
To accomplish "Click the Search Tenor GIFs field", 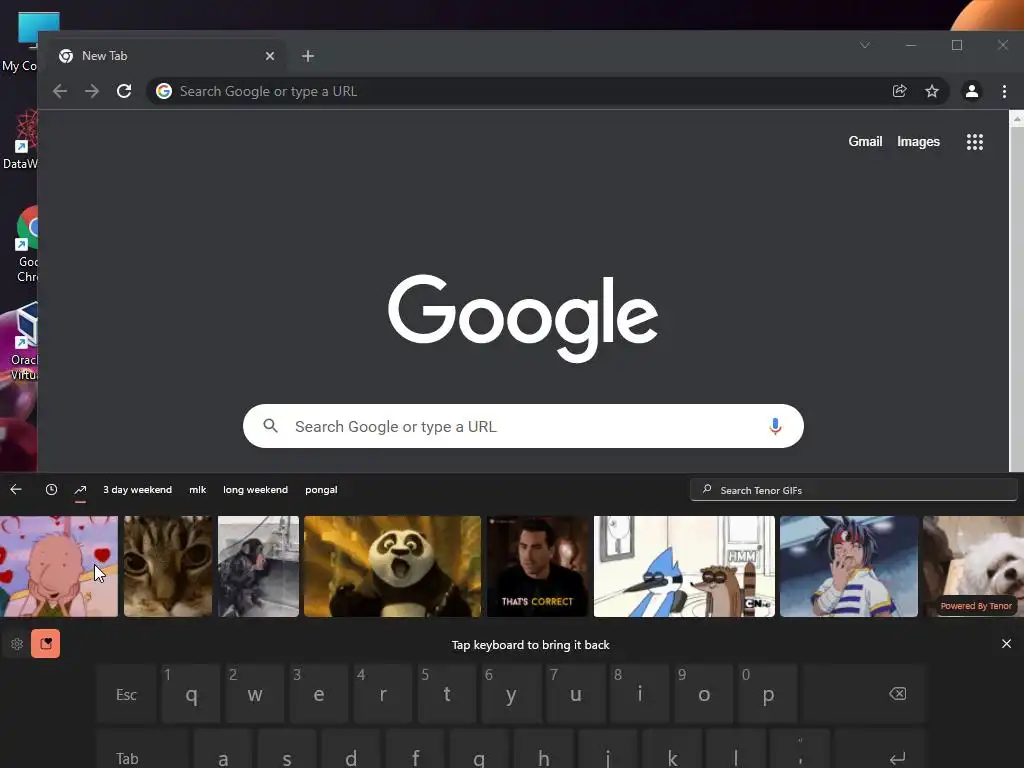I will [854, 490].
